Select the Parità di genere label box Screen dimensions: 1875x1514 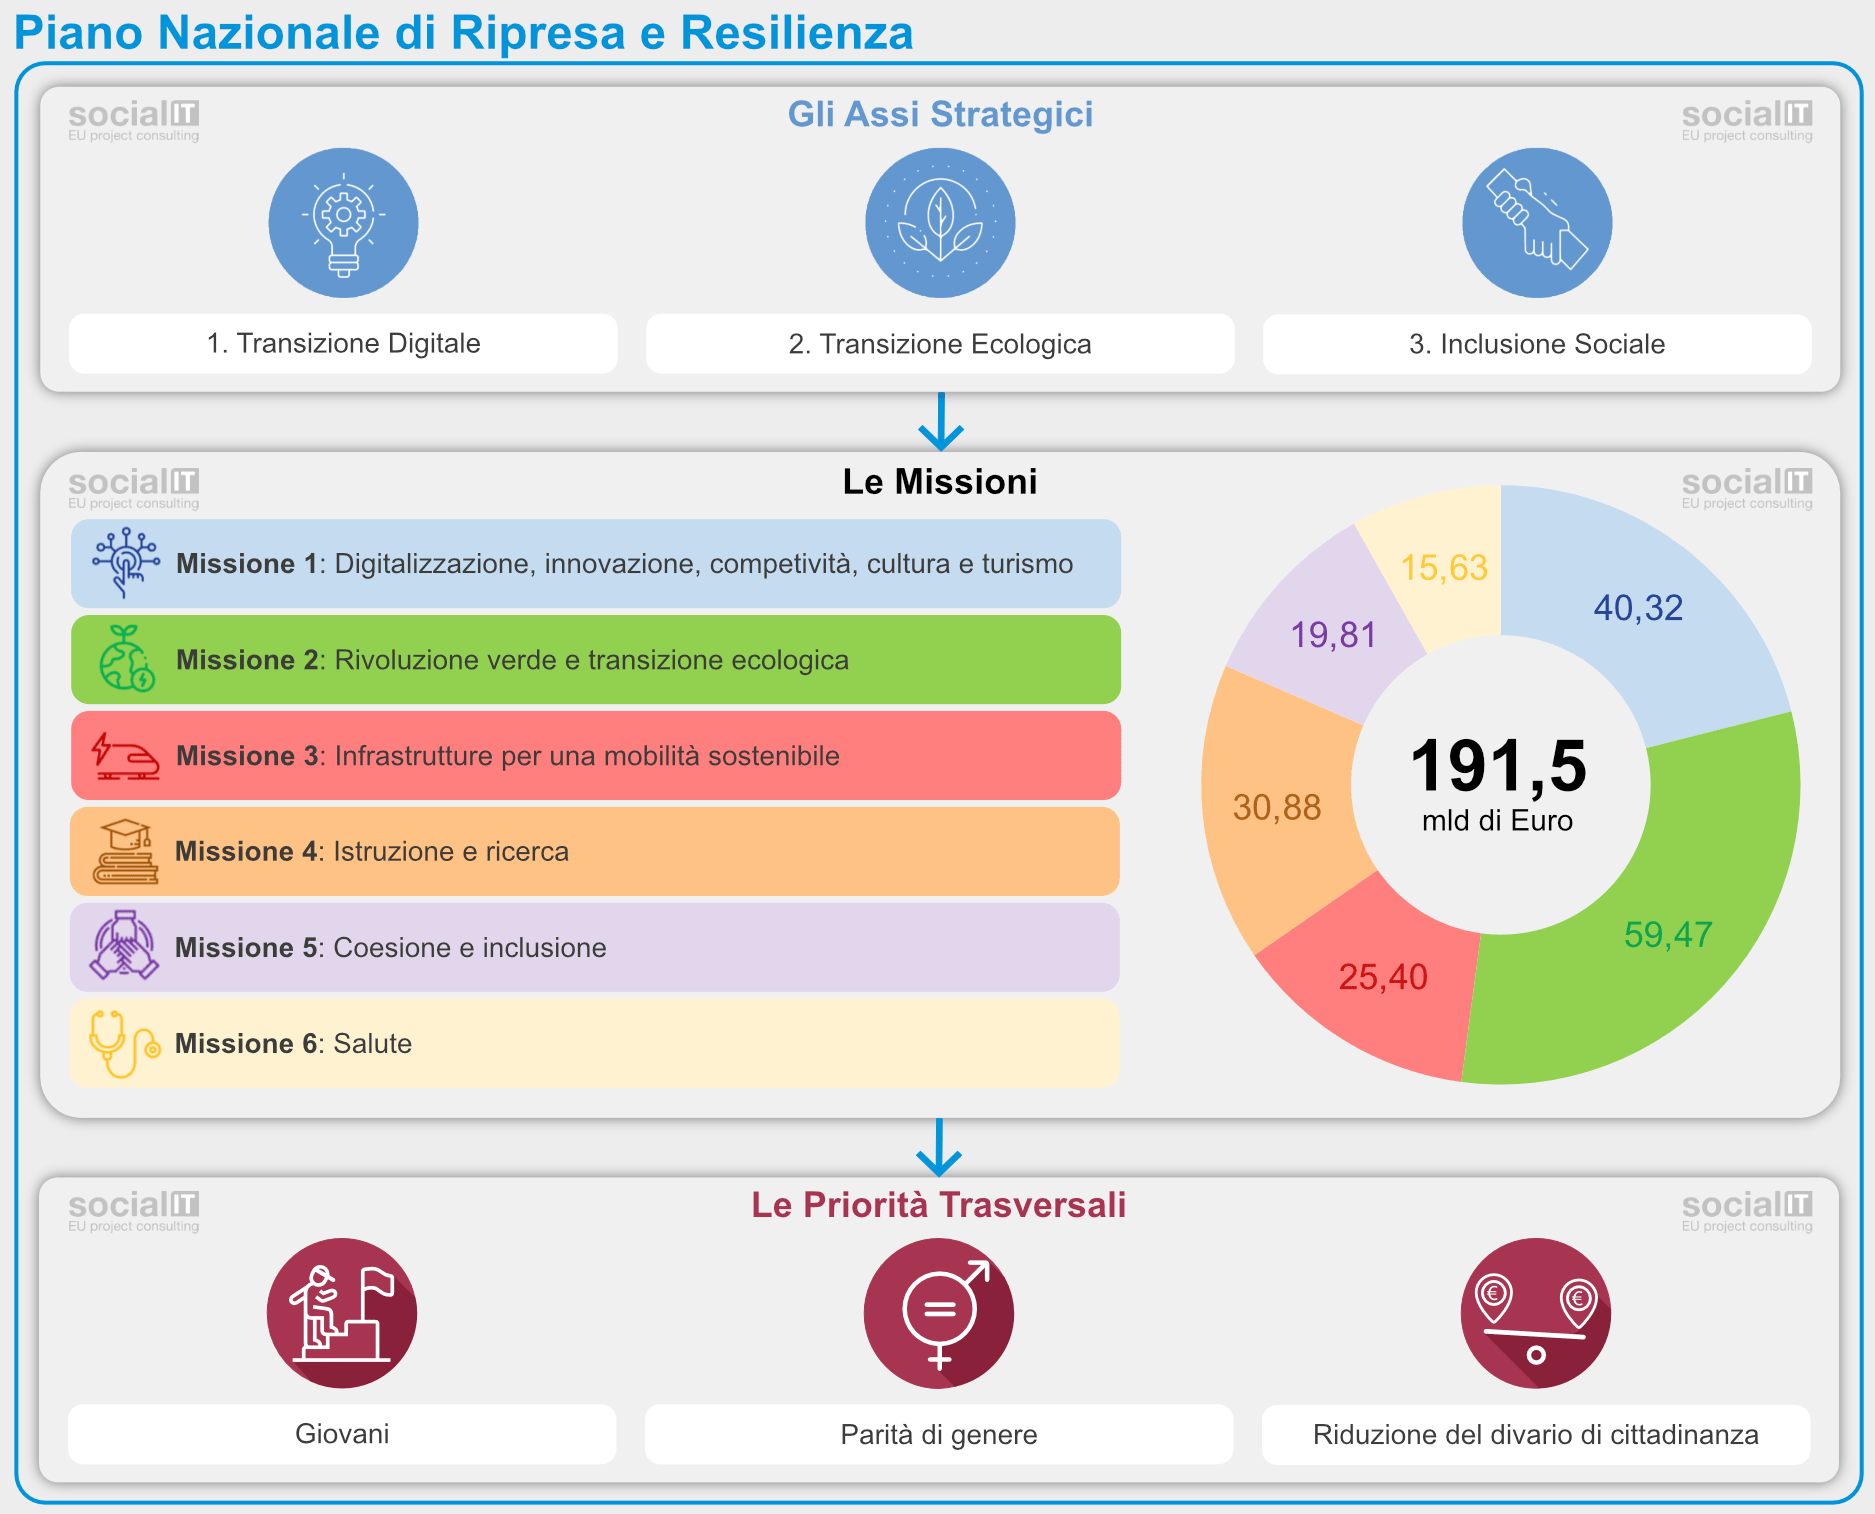[939, 1434]
